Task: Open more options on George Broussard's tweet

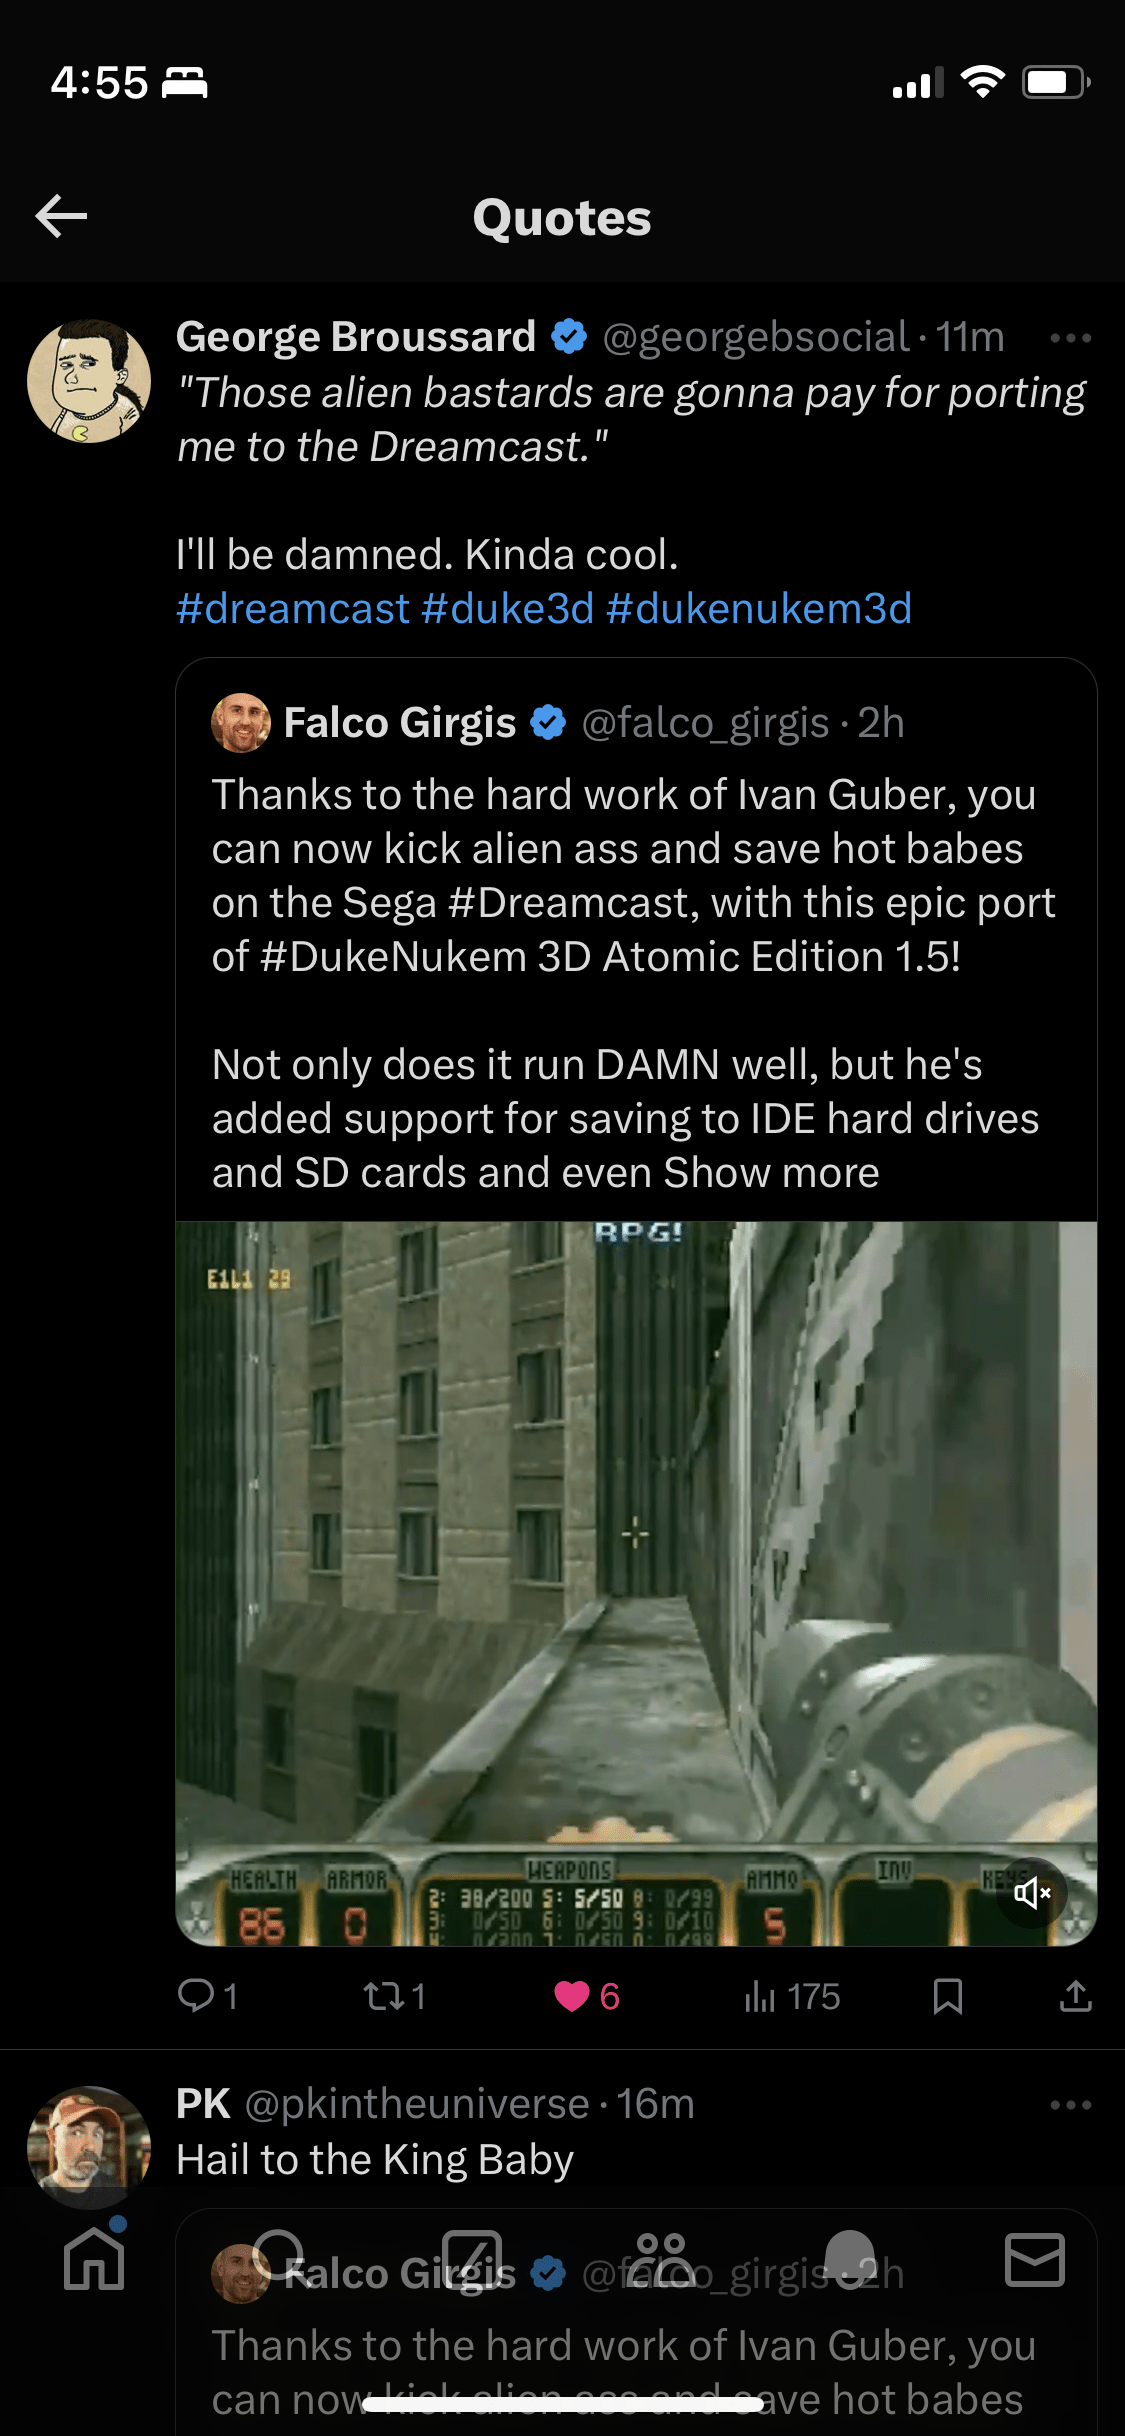Action: 1071,338
